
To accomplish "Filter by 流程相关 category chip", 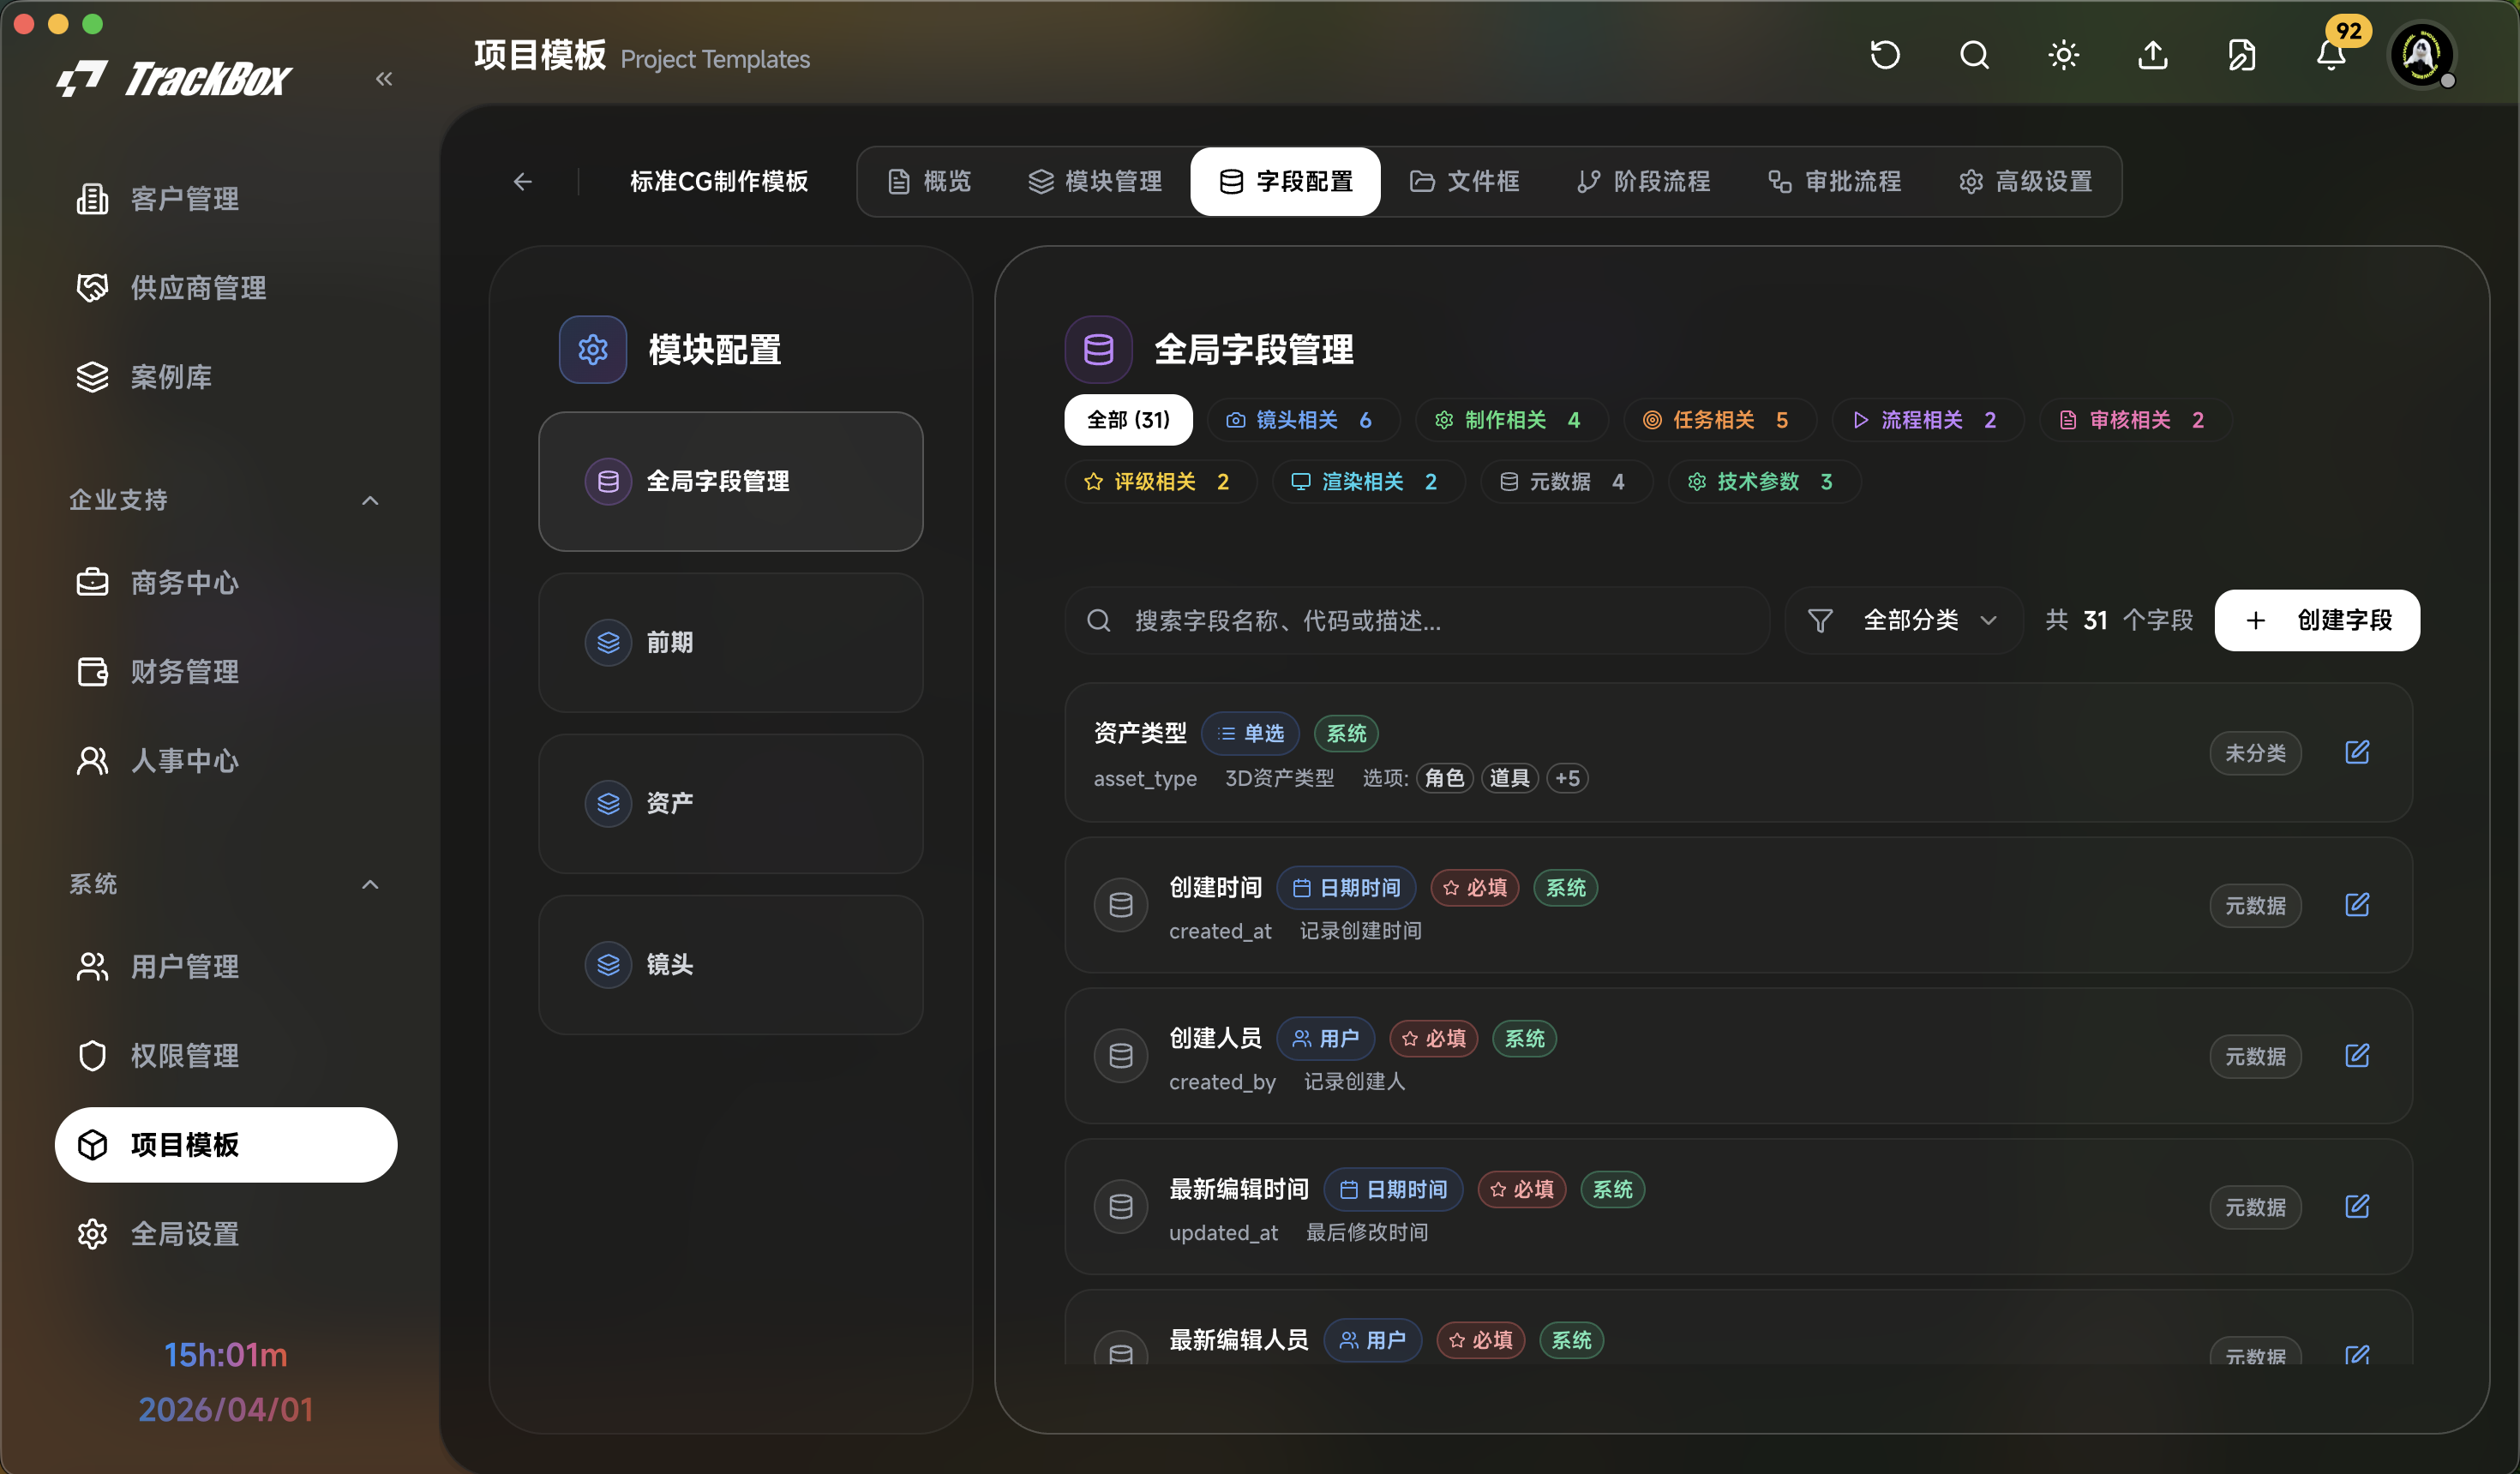I will [x=1927, y=420].
